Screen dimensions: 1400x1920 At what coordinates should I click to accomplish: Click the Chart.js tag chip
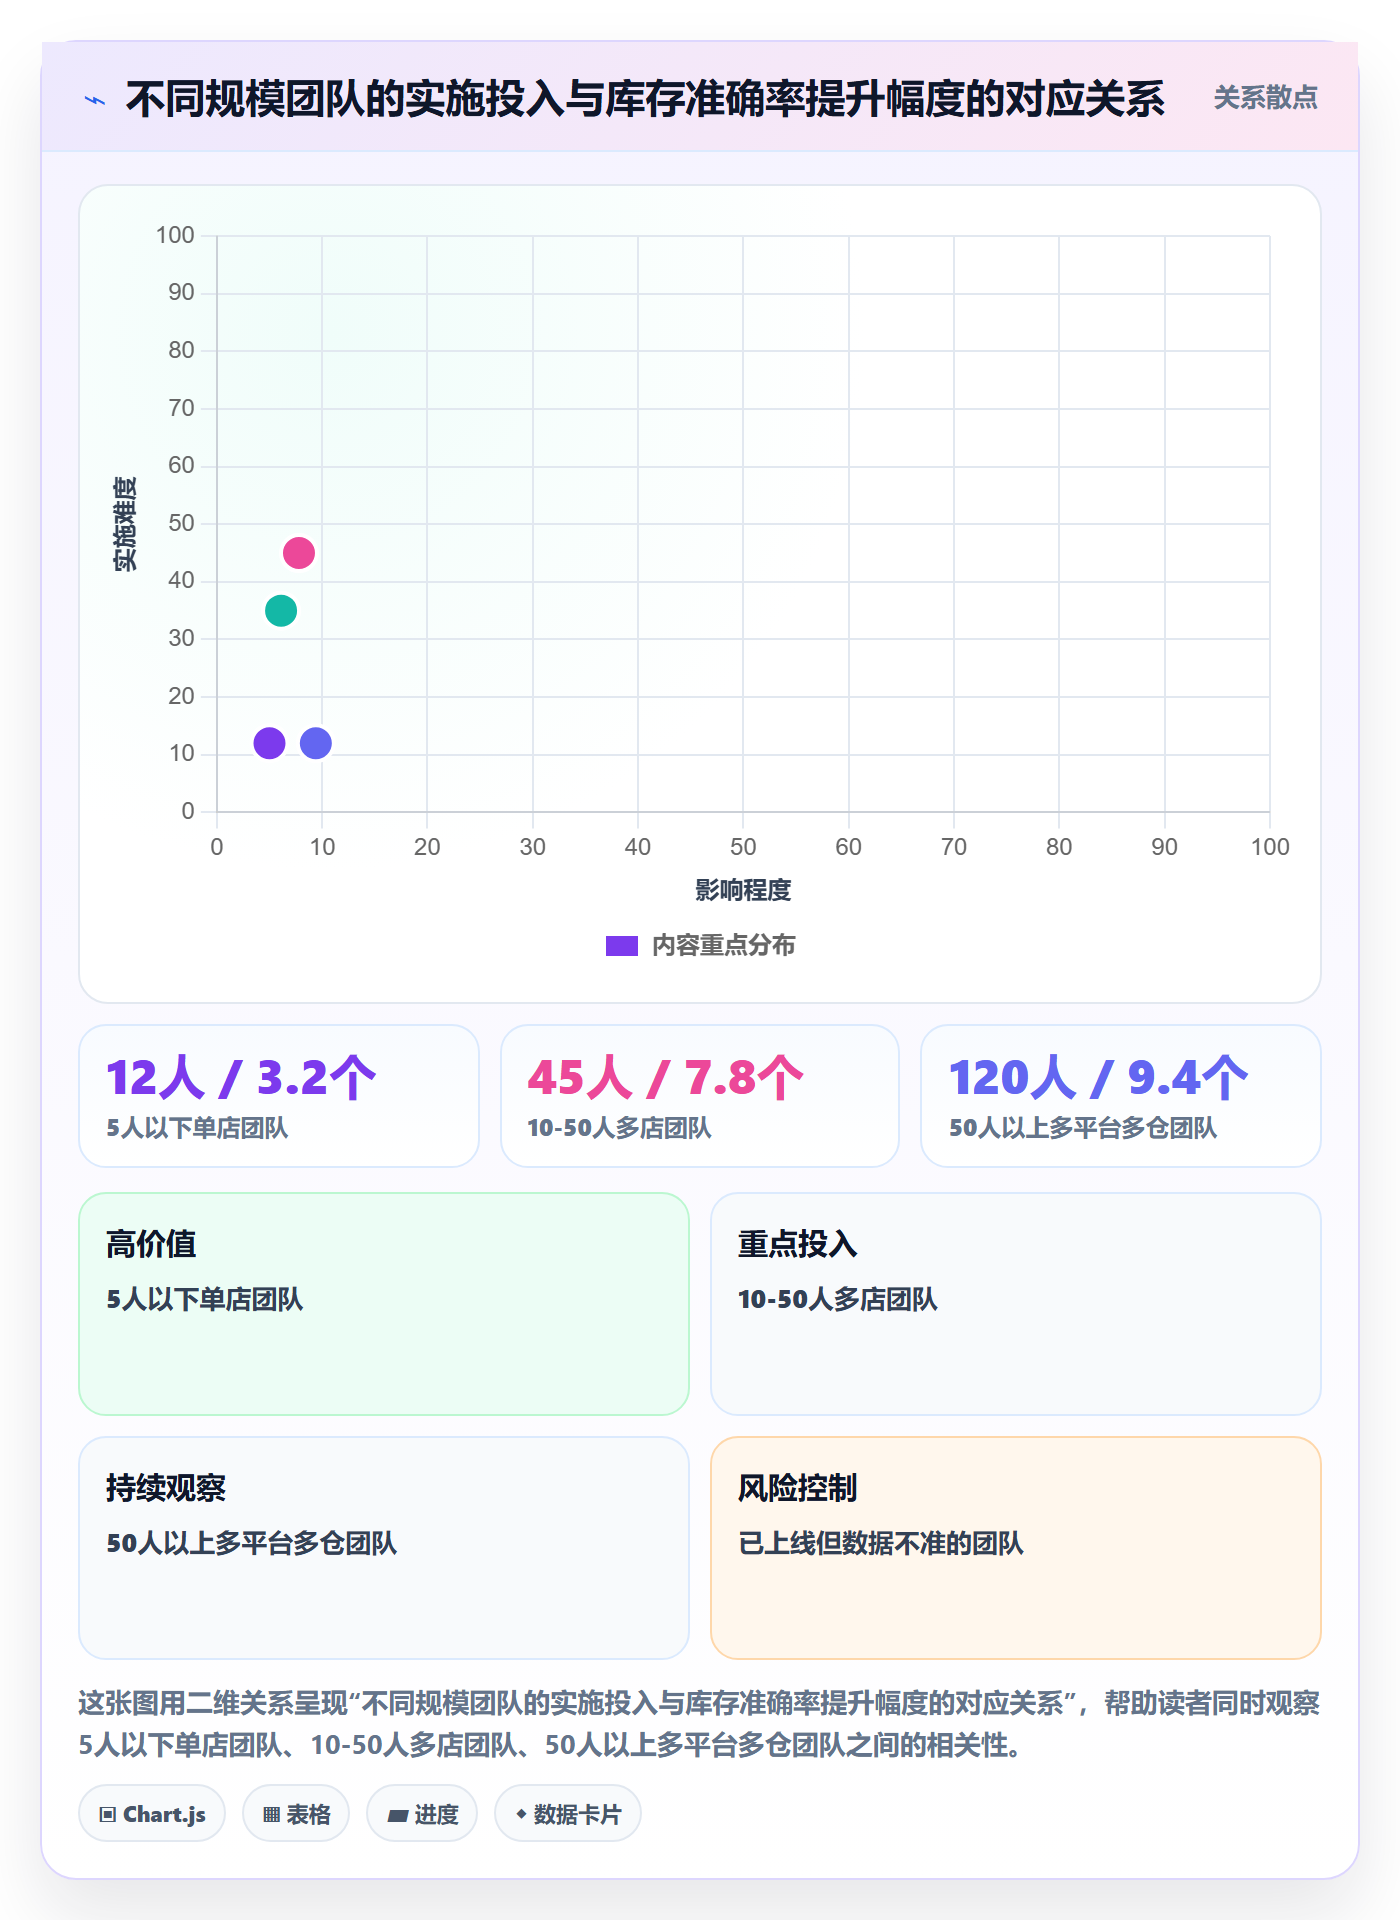coord(152,1814)
